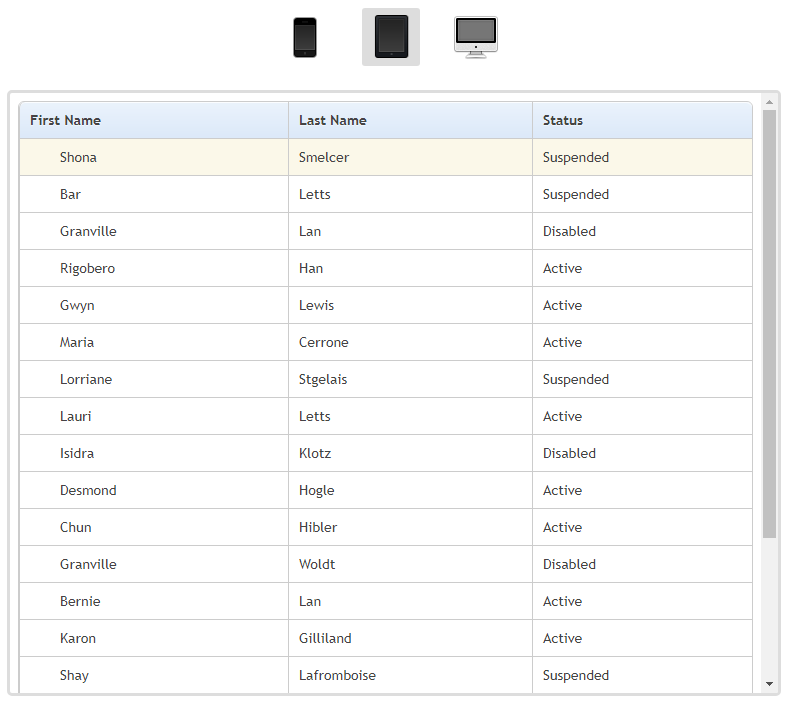
Task: Switch to the smartphone device view
Action: click(305, 38)
